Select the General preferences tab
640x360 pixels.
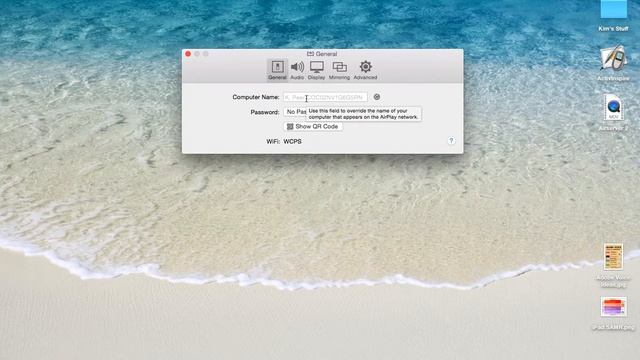coord(277,70)
